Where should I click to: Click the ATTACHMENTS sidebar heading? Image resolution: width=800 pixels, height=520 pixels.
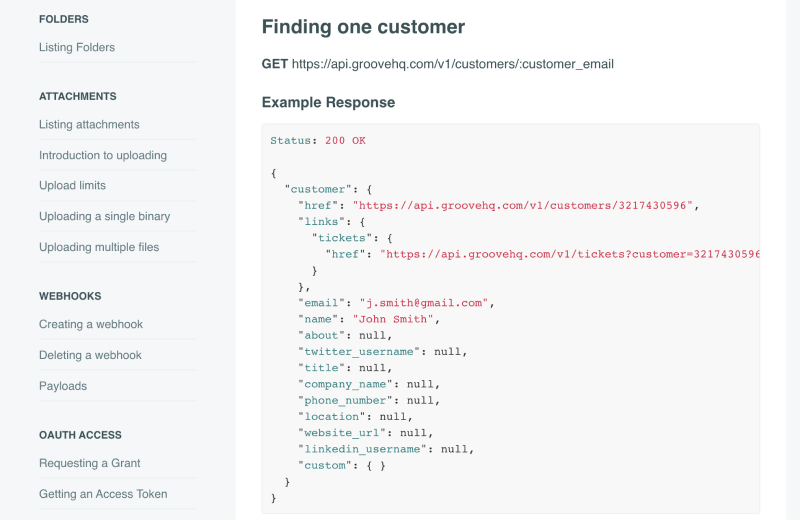(x=78, y=97)
